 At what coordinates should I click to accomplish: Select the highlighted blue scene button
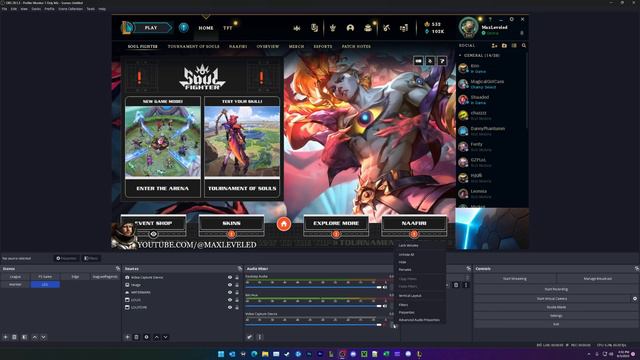pyautogui.click(x=45, y=284)
